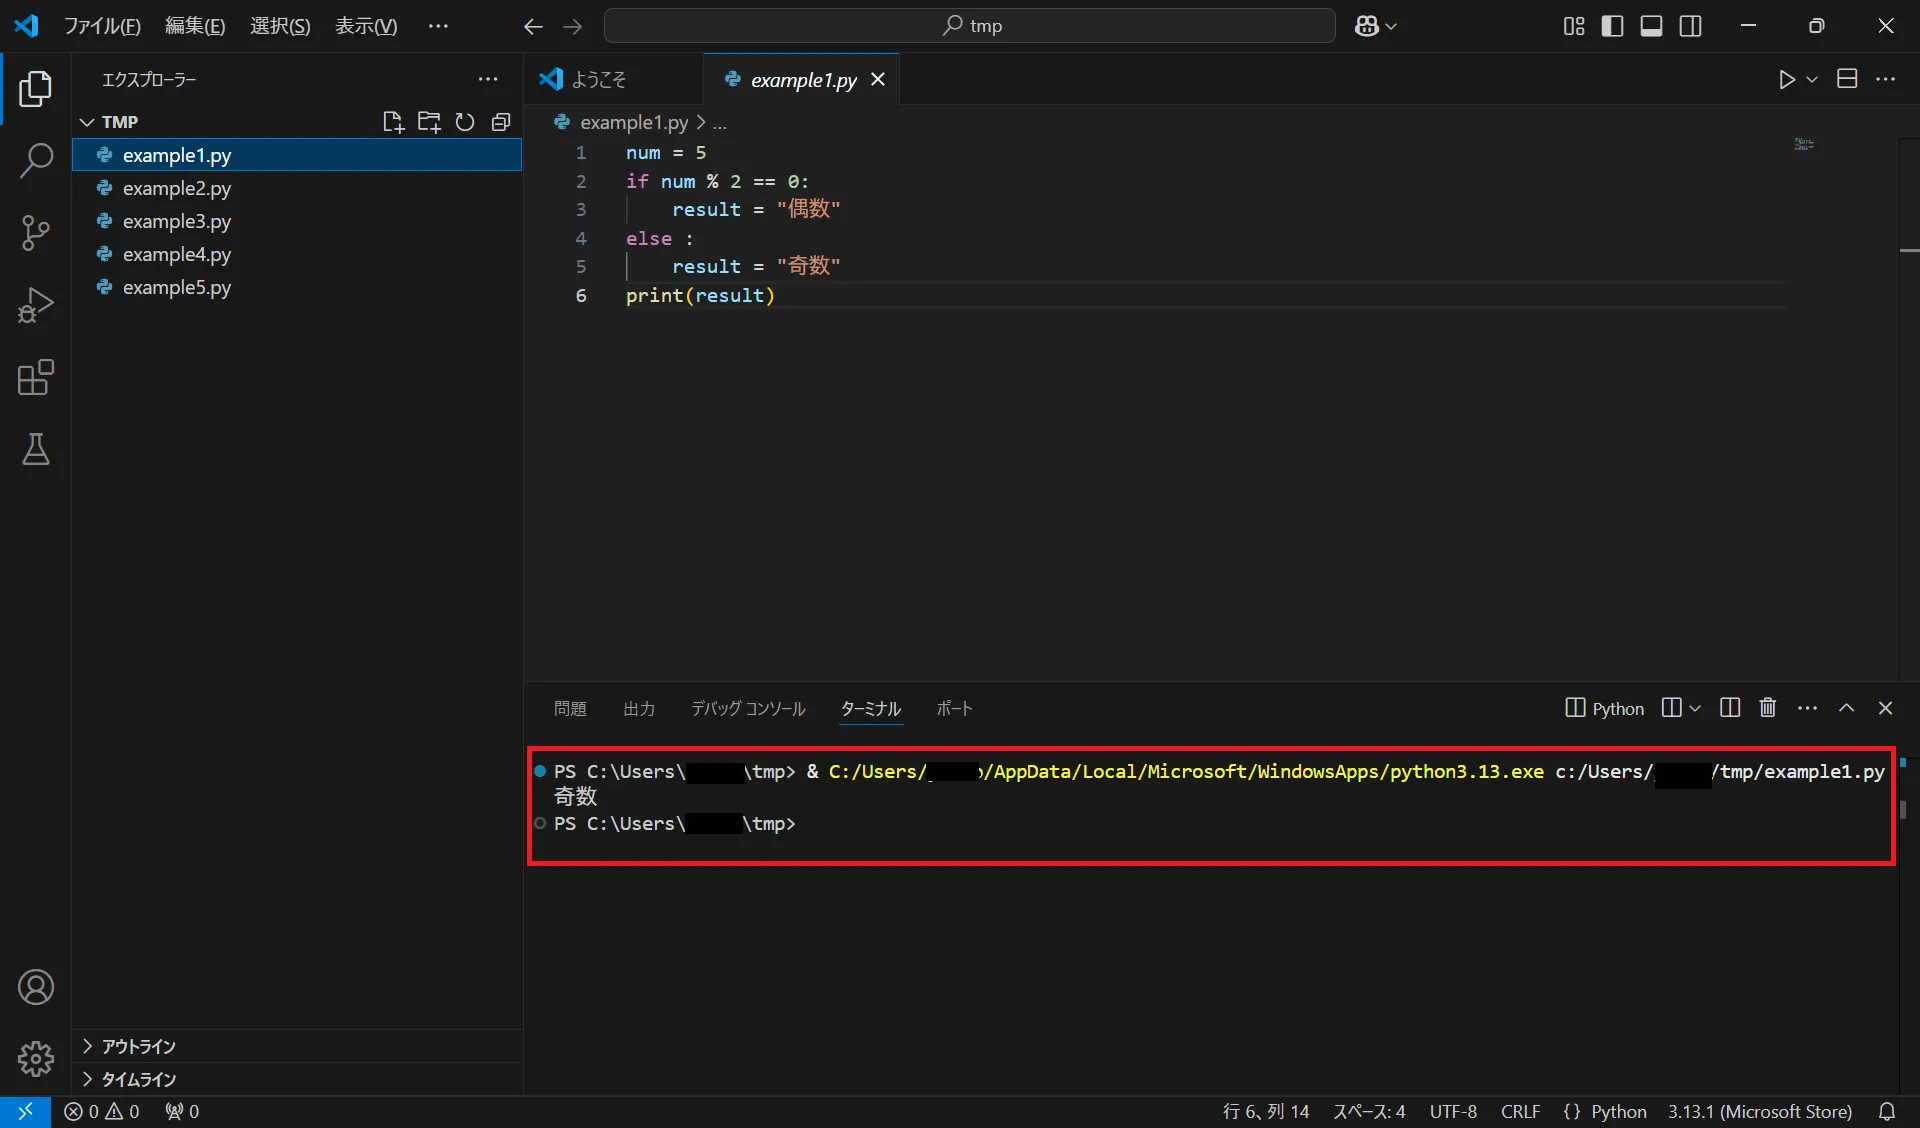Go forward with the right arrow
Viewport: 1920px width, 1128px height.
coord(572,26)
